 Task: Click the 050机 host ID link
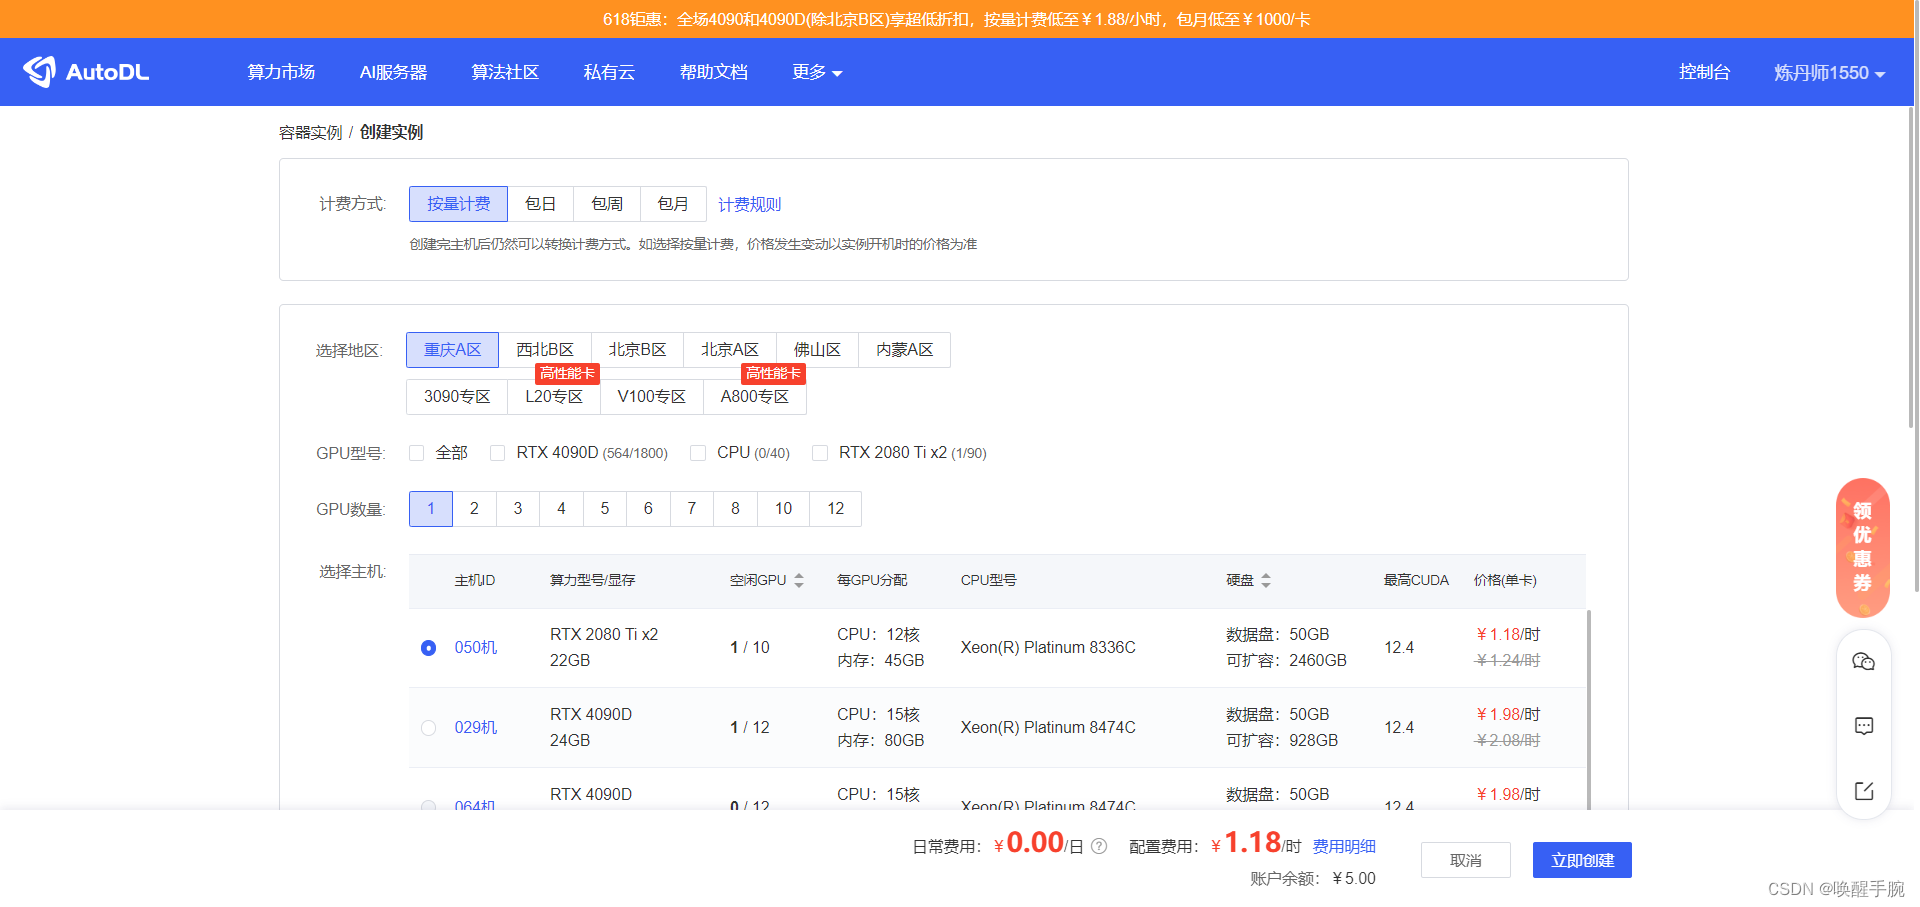pyautogui.click(x=476, y=648)
